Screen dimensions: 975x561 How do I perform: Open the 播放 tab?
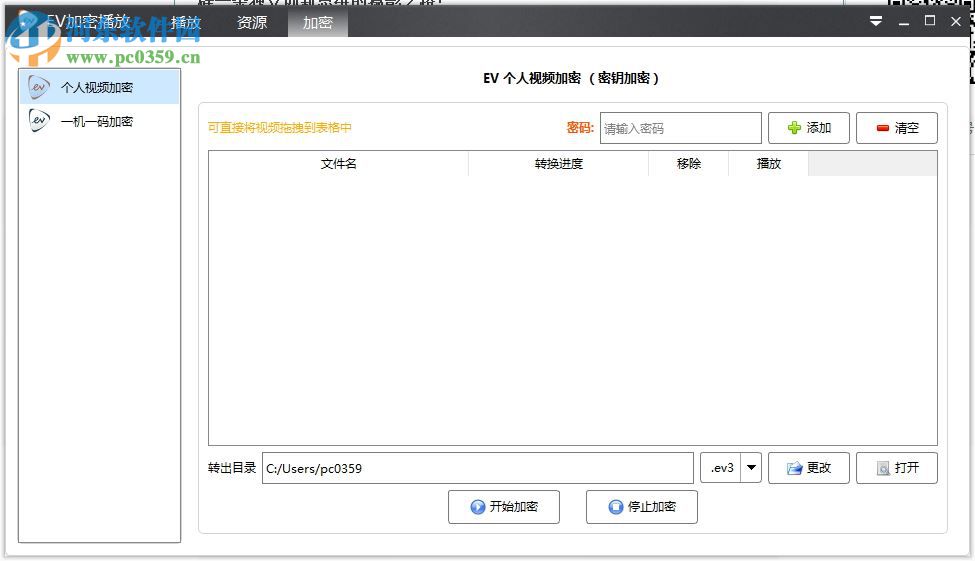[186, 22]
